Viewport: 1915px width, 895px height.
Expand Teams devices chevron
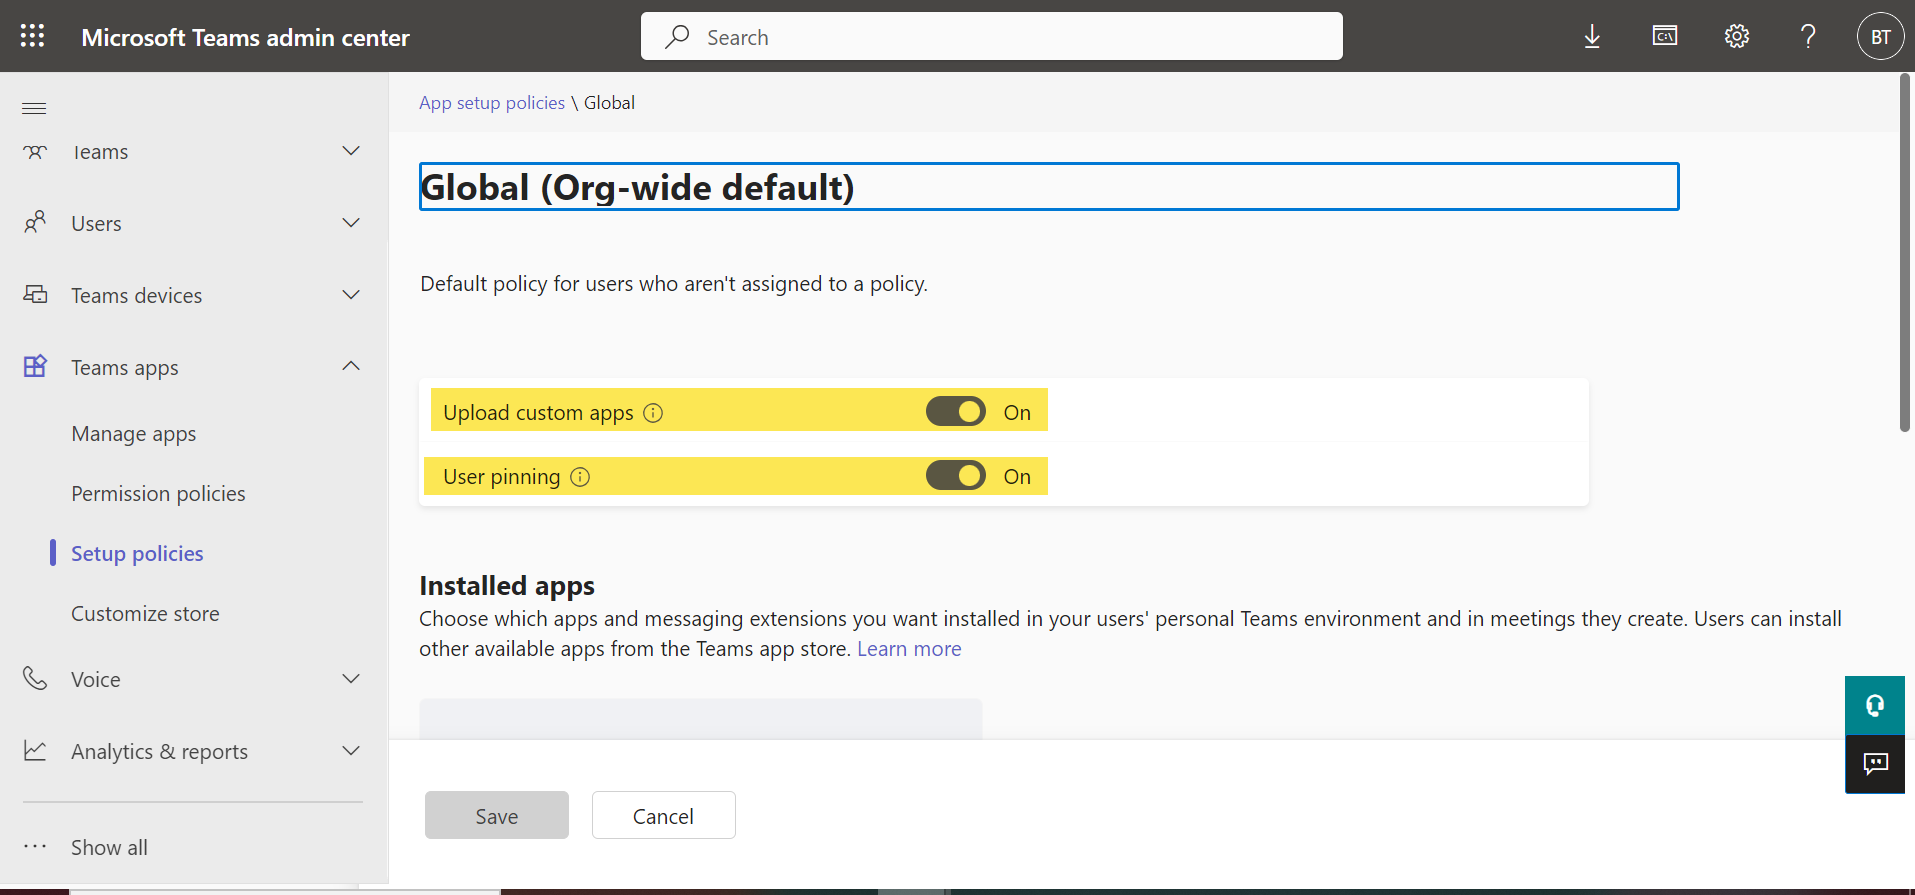351,295
